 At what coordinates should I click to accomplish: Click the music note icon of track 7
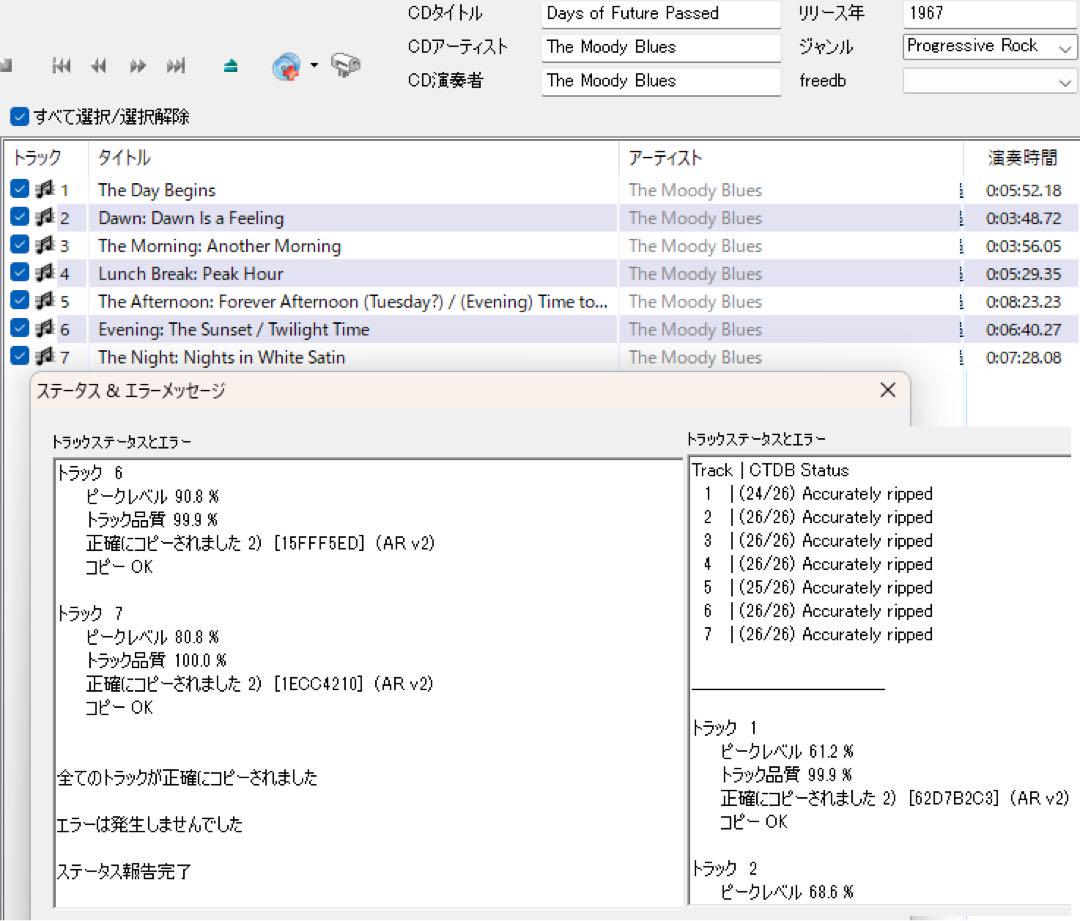45,356
